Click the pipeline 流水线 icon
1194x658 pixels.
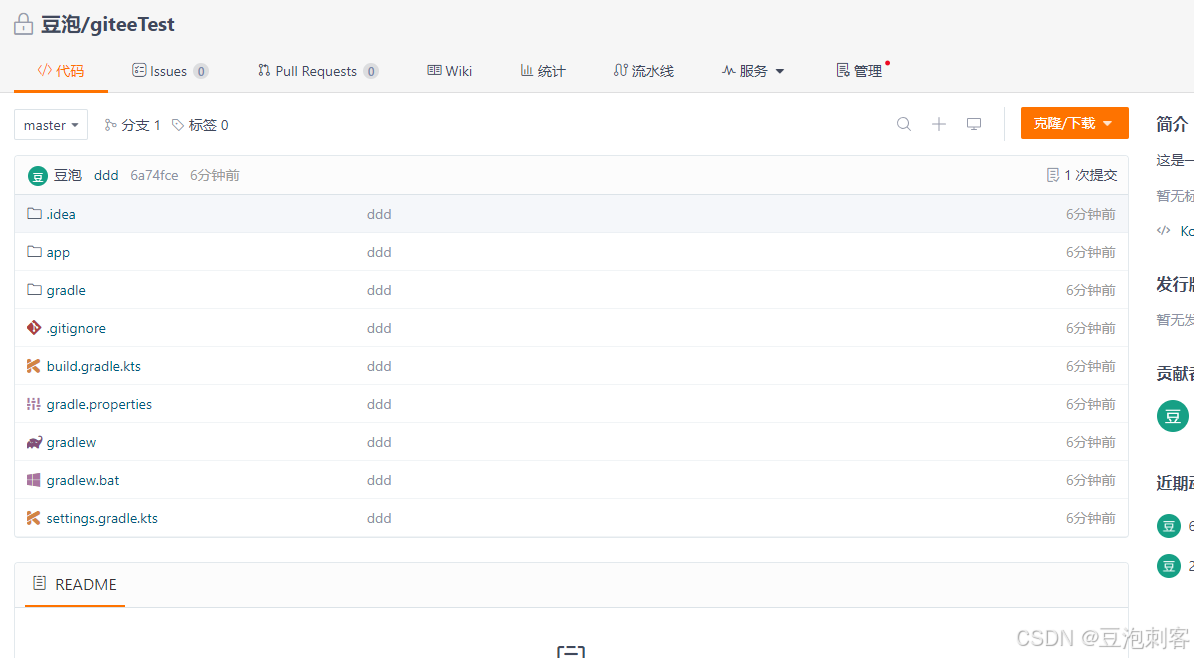621,70
